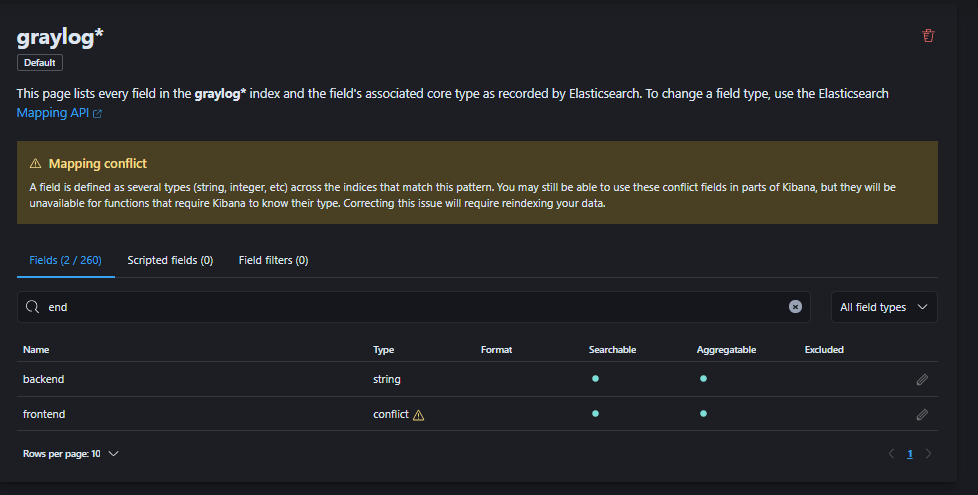Screen dimensions: 978x495
Task: Open the All field types dropdown
Action: pos(884,307)
